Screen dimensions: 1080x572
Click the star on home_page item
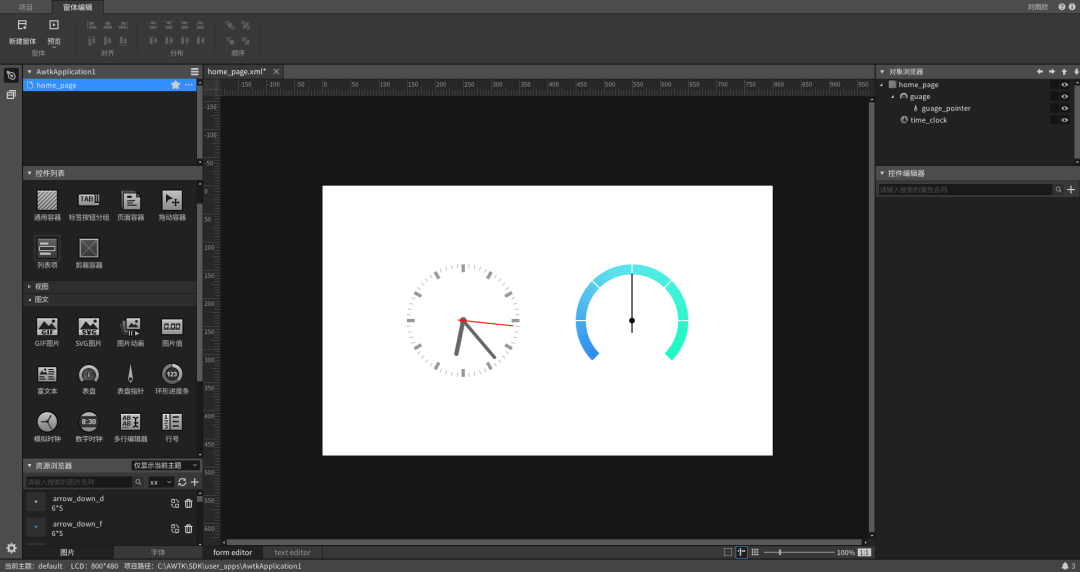[x=176, y=85]
